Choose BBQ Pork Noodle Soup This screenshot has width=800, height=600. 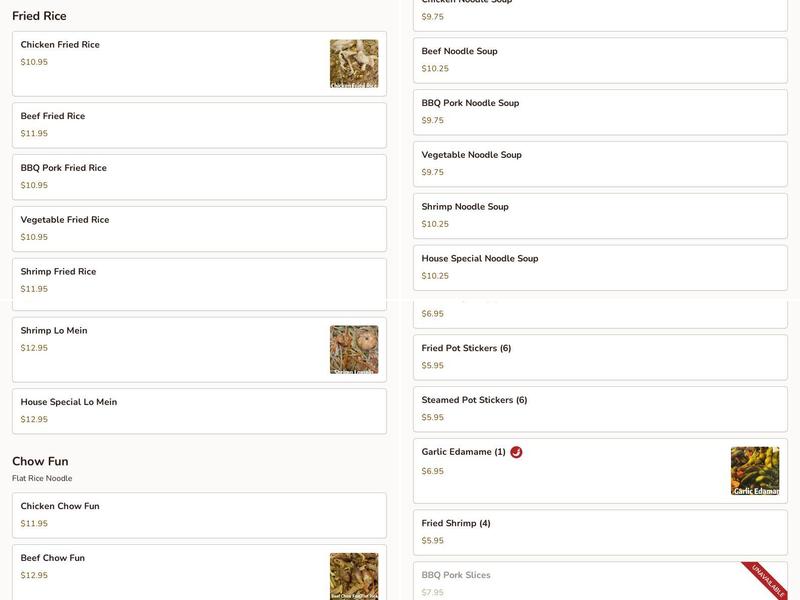click(601, 112)
